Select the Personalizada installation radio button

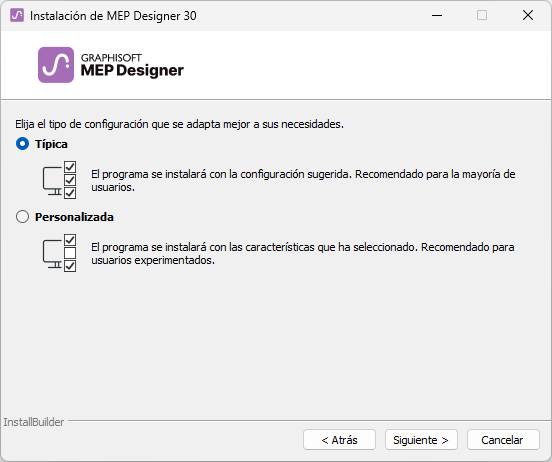click(x=23, y=217)
